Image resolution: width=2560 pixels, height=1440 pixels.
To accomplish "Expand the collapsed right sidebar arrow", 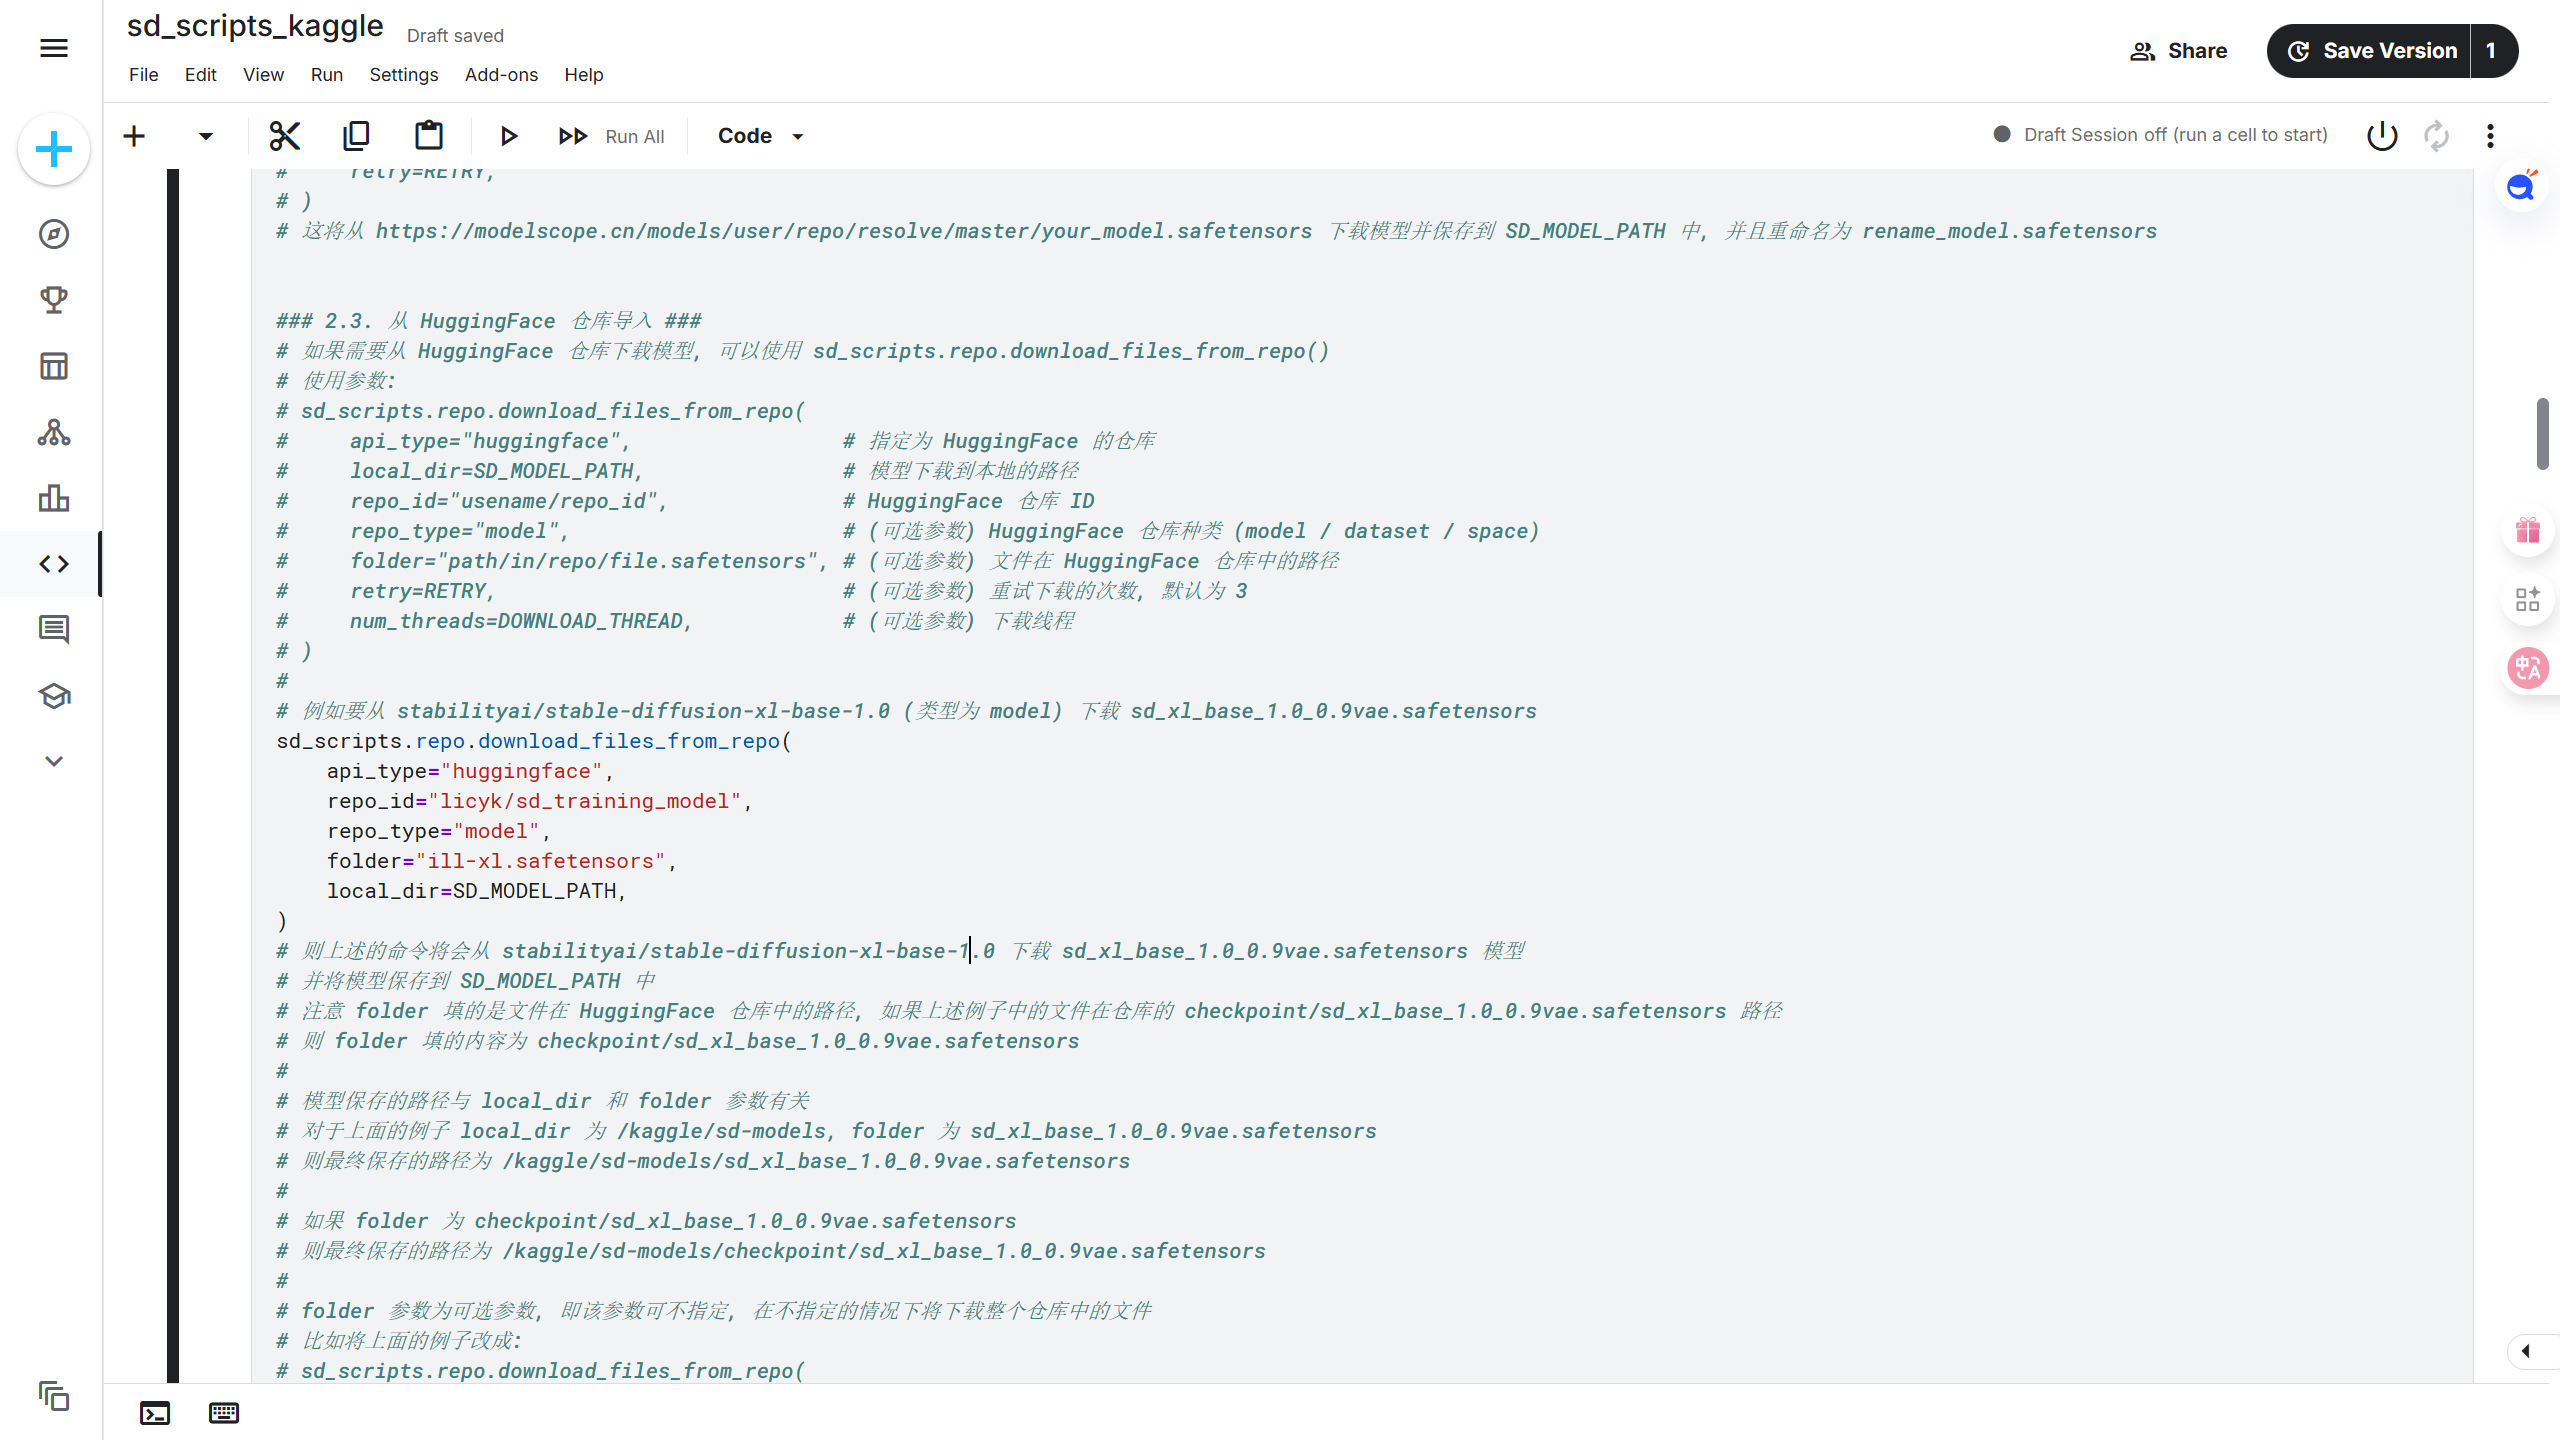I will click(2526, 1351).
